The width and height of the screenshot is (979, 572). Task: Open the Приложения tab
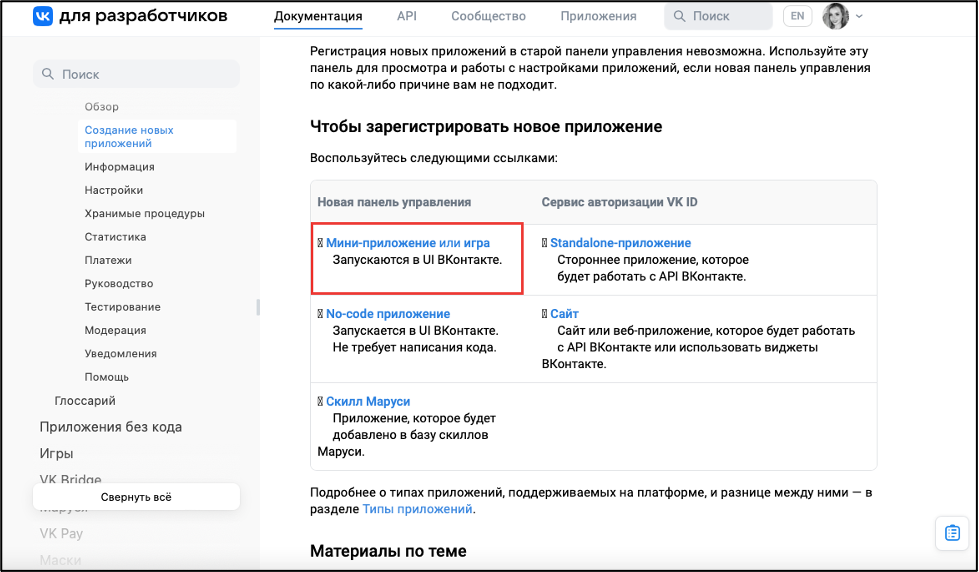(x=598, y=16)
